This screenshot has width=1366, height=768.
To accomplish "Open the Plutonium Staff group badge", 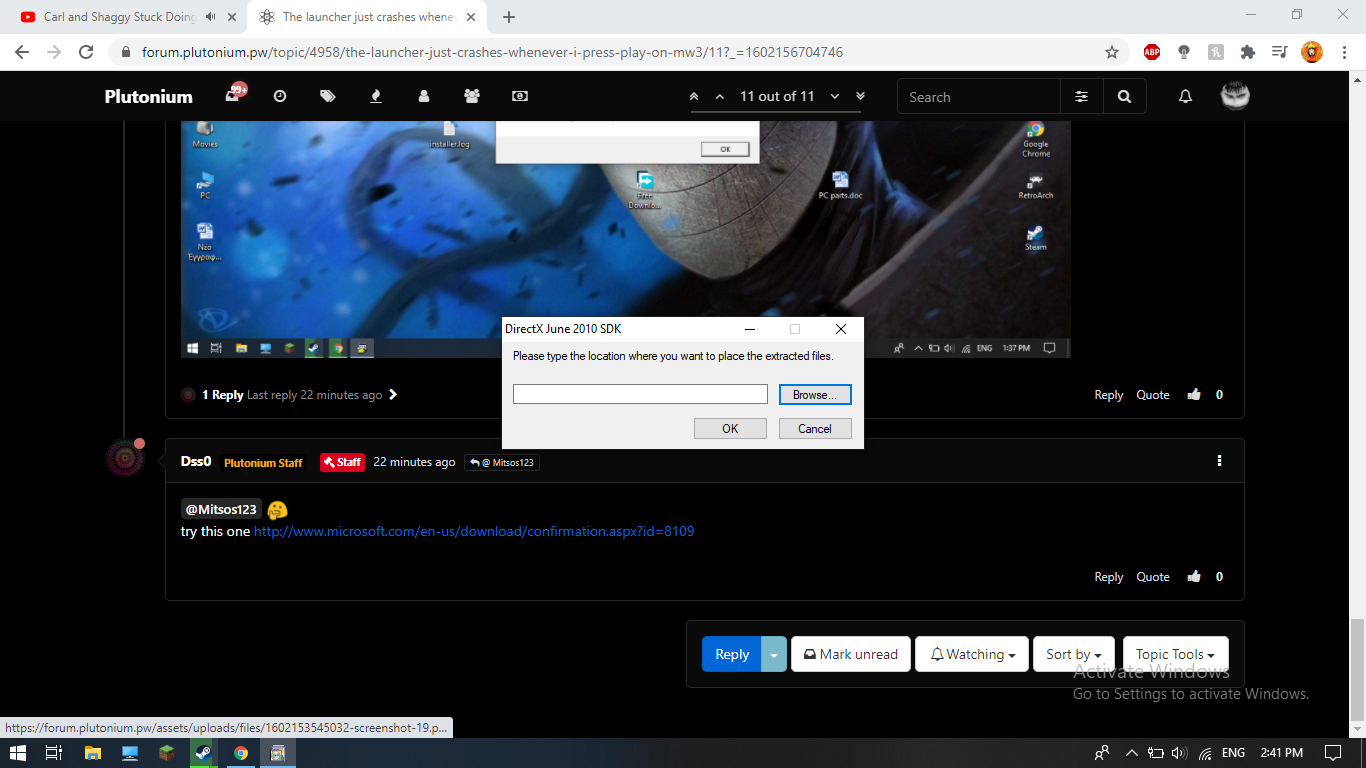I will (263, 463).
